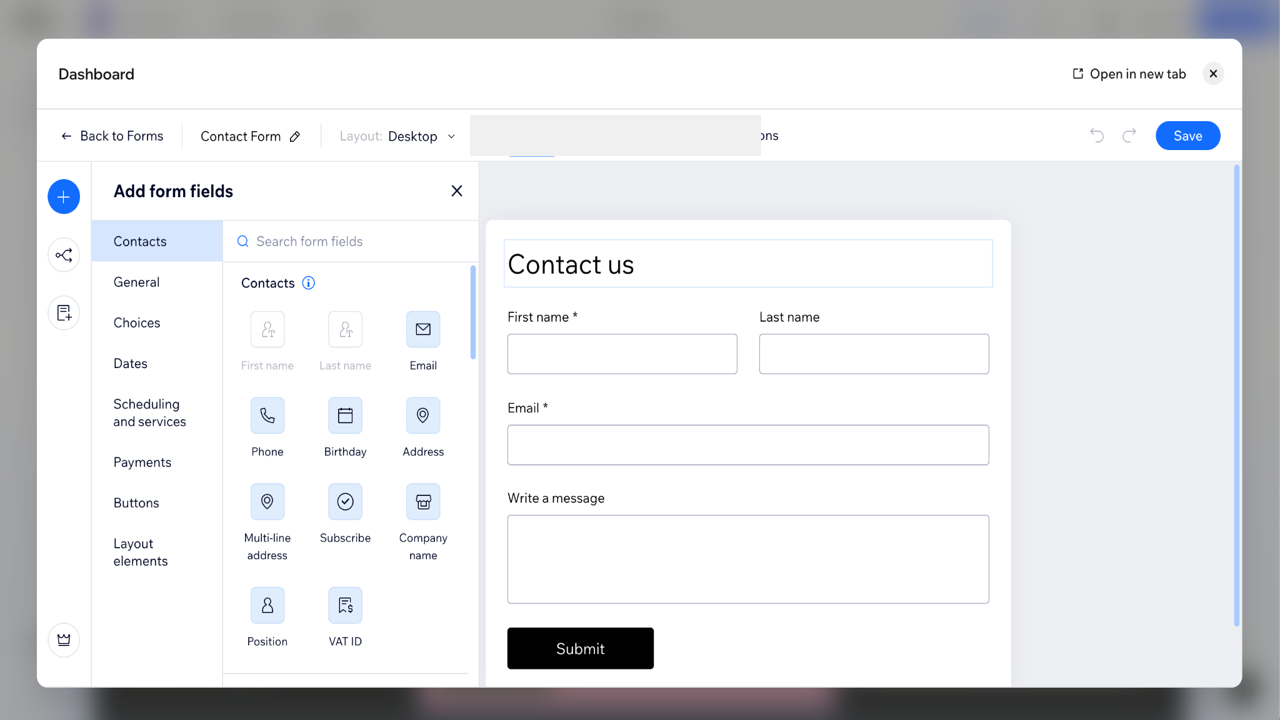The height and width of the screenshot is (720, 1280).
Task: Click the Contact Form title text
Action: click(x=240, y=136)
